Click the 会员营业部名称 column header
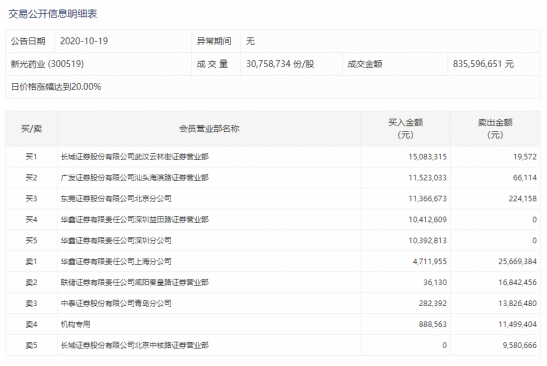This screenshot has height=366, width=547. pyautogui.click(x=209, y=129)
